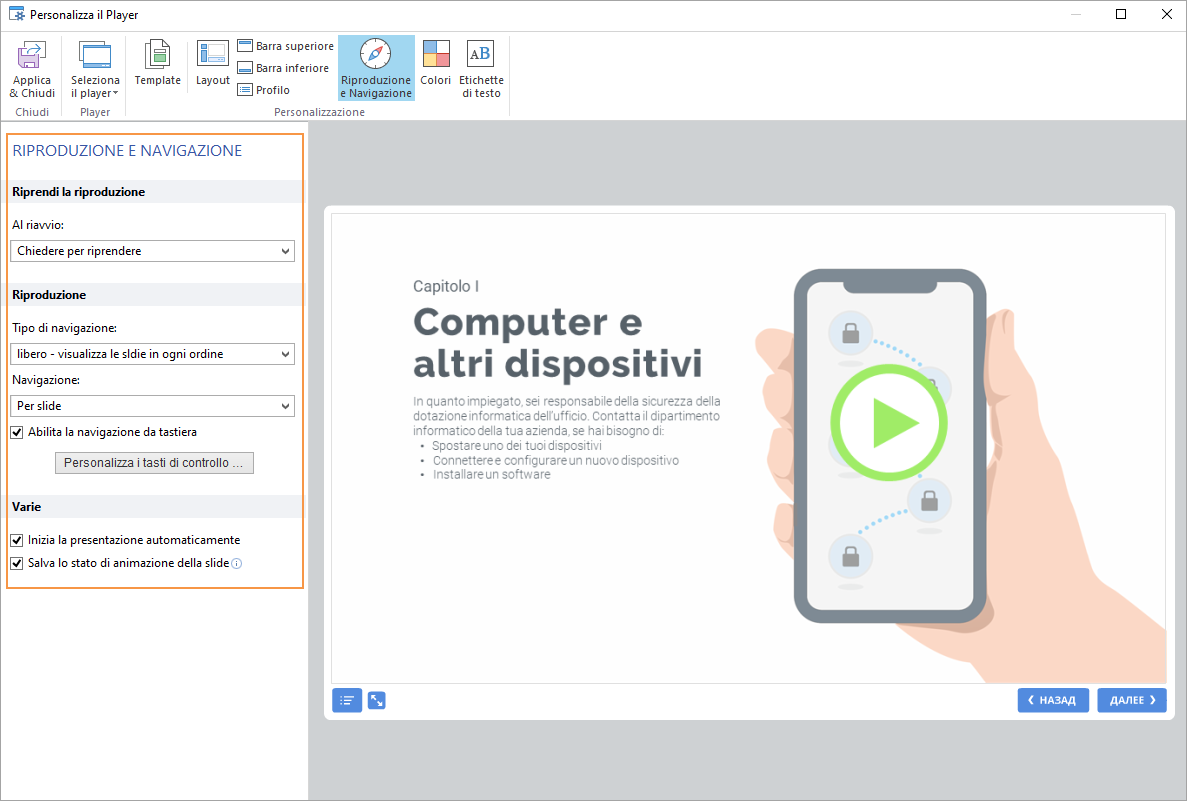Click the Applica & Chiudi icon
The width and height of the screenshot is (1187, 801).
[32, 55]
